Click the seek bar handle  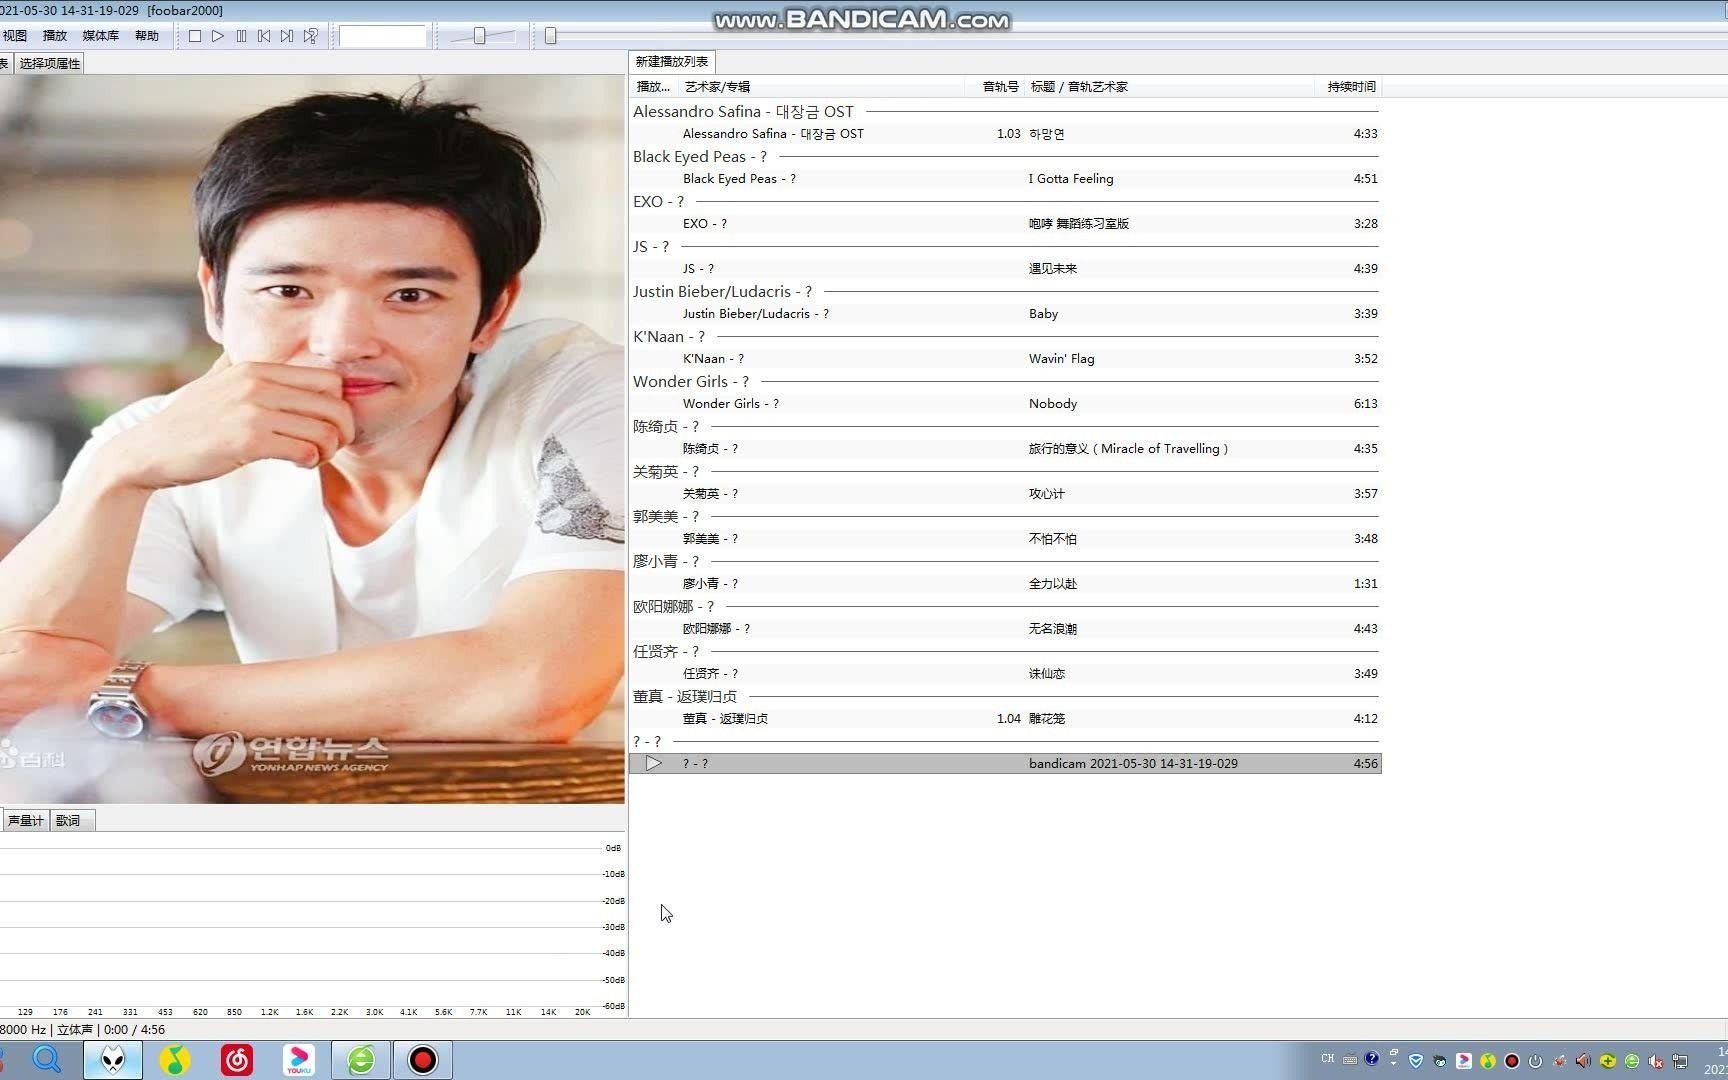(x=550, y=36)
